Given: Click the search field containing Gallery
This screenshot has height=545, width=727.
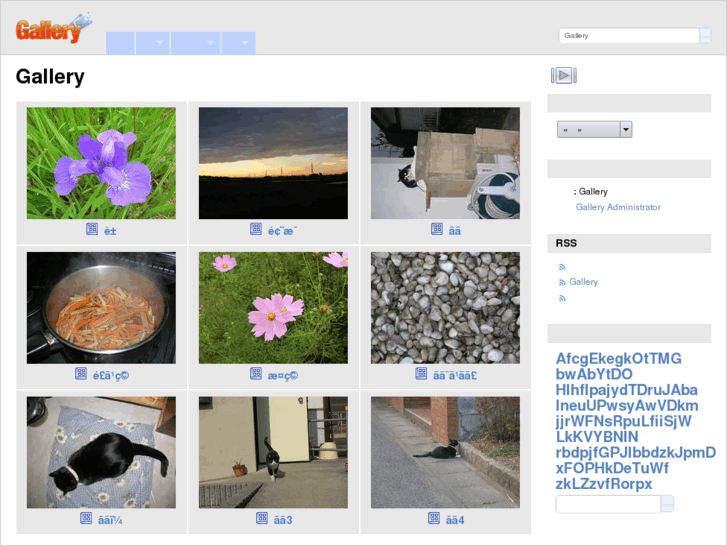Looking at the screenshot, I should pyautogui.click(x=629, y=36).
